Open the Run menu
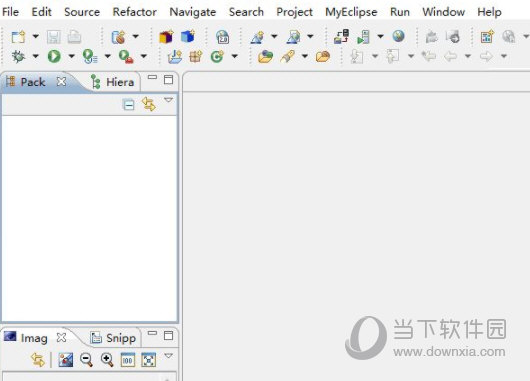This screenshot has width=530, height=381. pos(400,12)
